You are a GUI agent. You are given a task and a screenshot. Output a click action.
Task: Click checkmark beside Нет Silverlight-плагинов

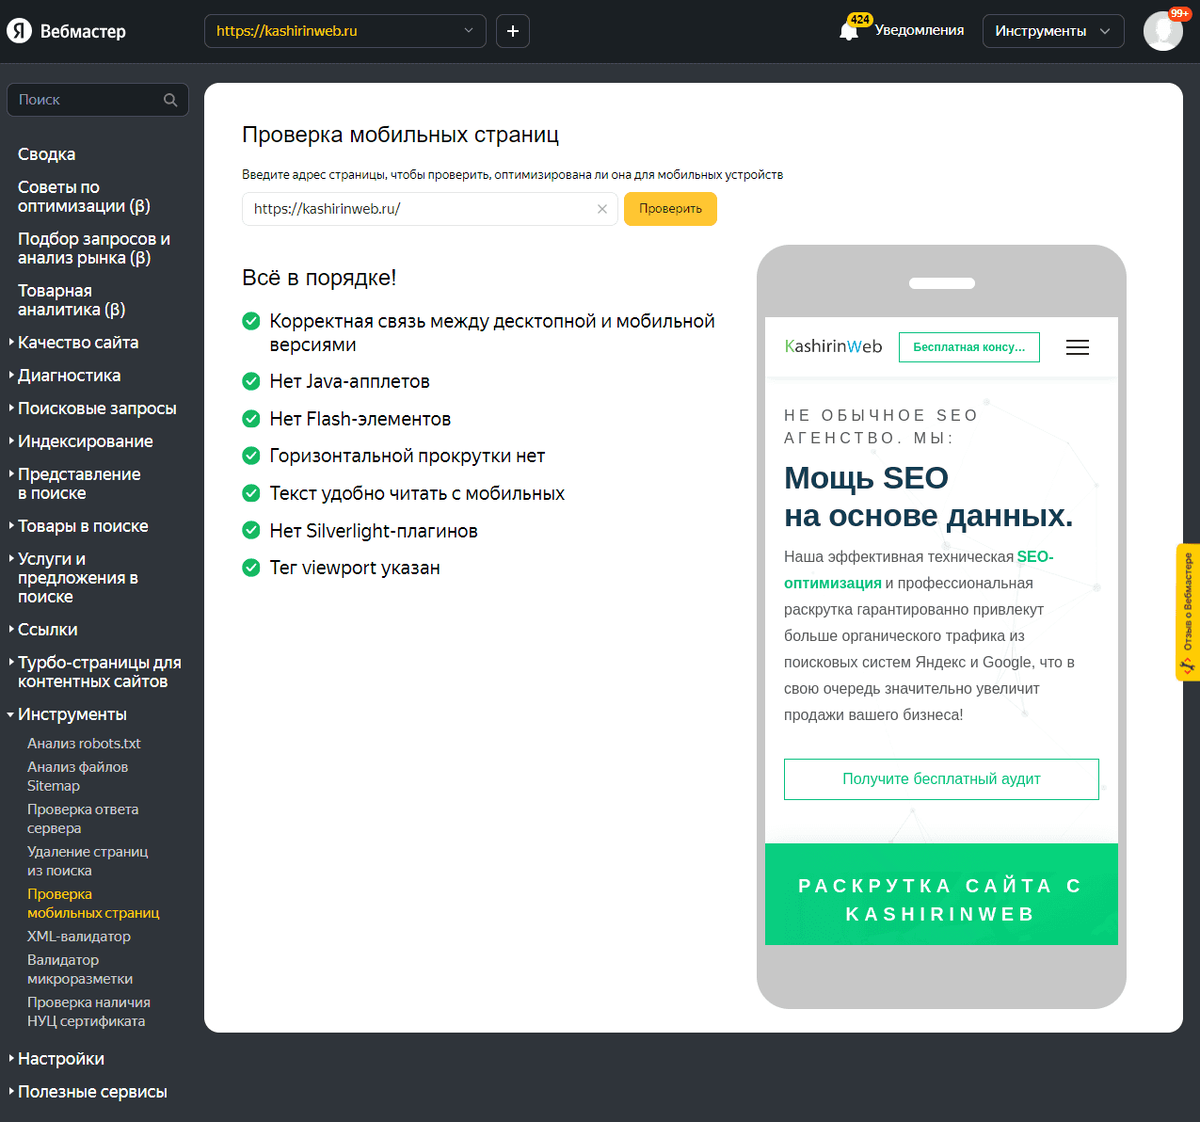[251, 531]
